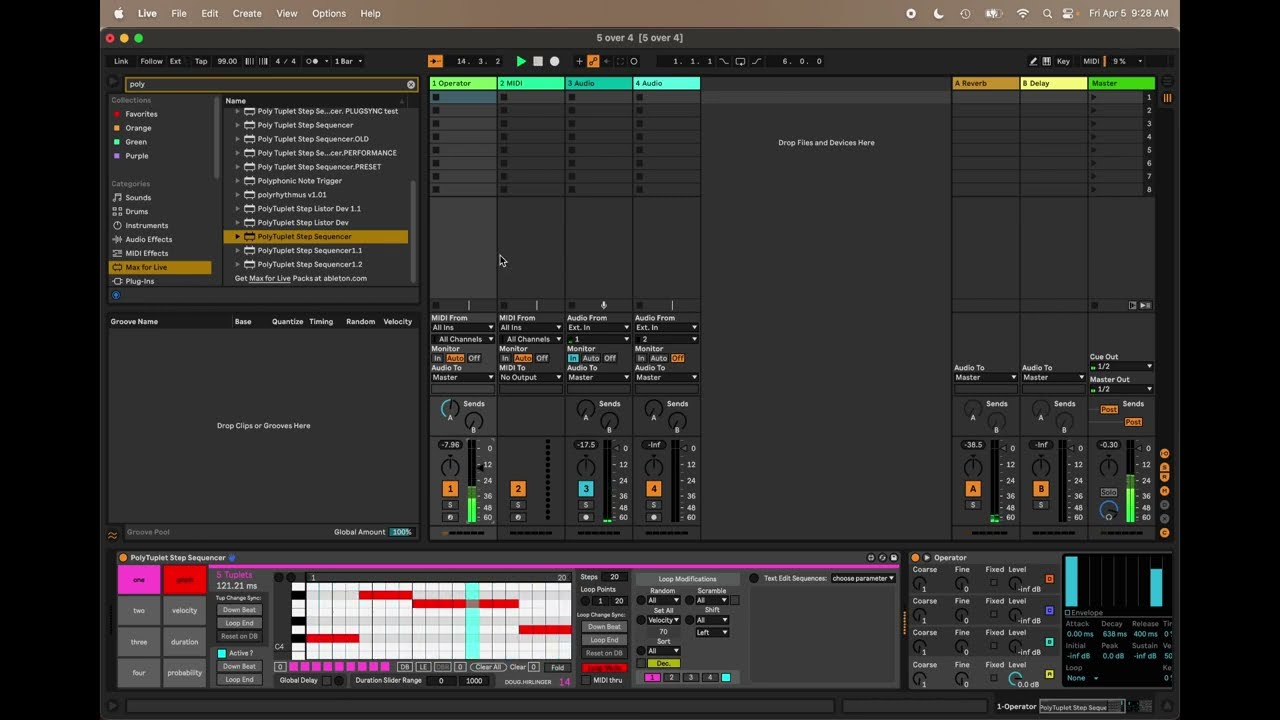Enable MIDI thru checkbox
Image resolution: width=1280 pixels, height=720 pixels.
[x=585, y=680]
